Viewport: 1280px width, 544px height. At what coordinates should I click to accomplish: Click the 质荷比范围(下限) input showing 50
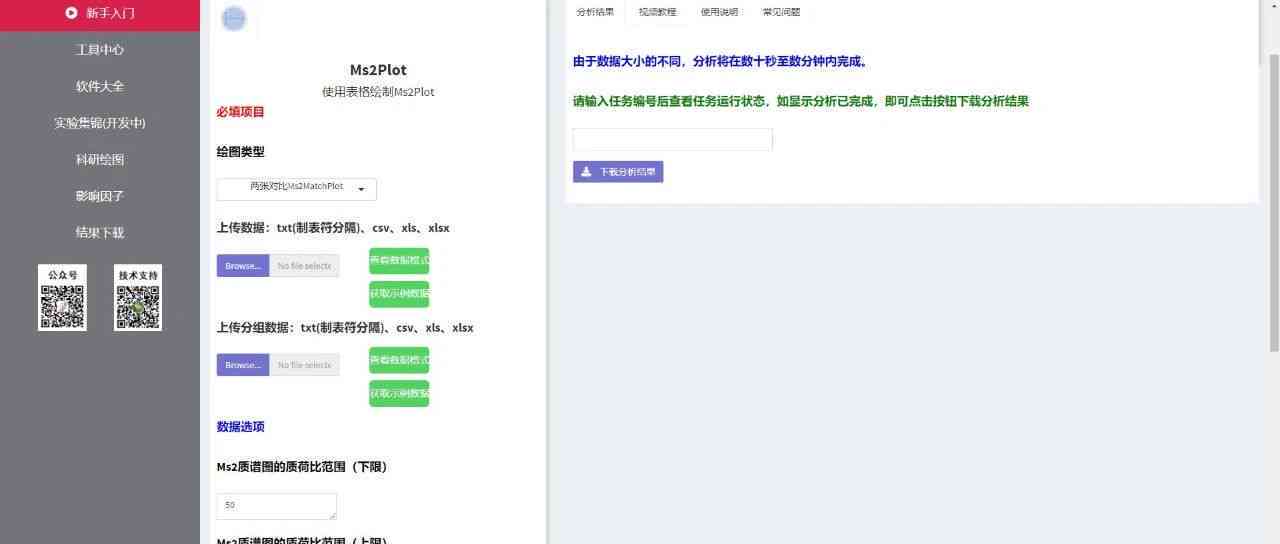point(277,506)
